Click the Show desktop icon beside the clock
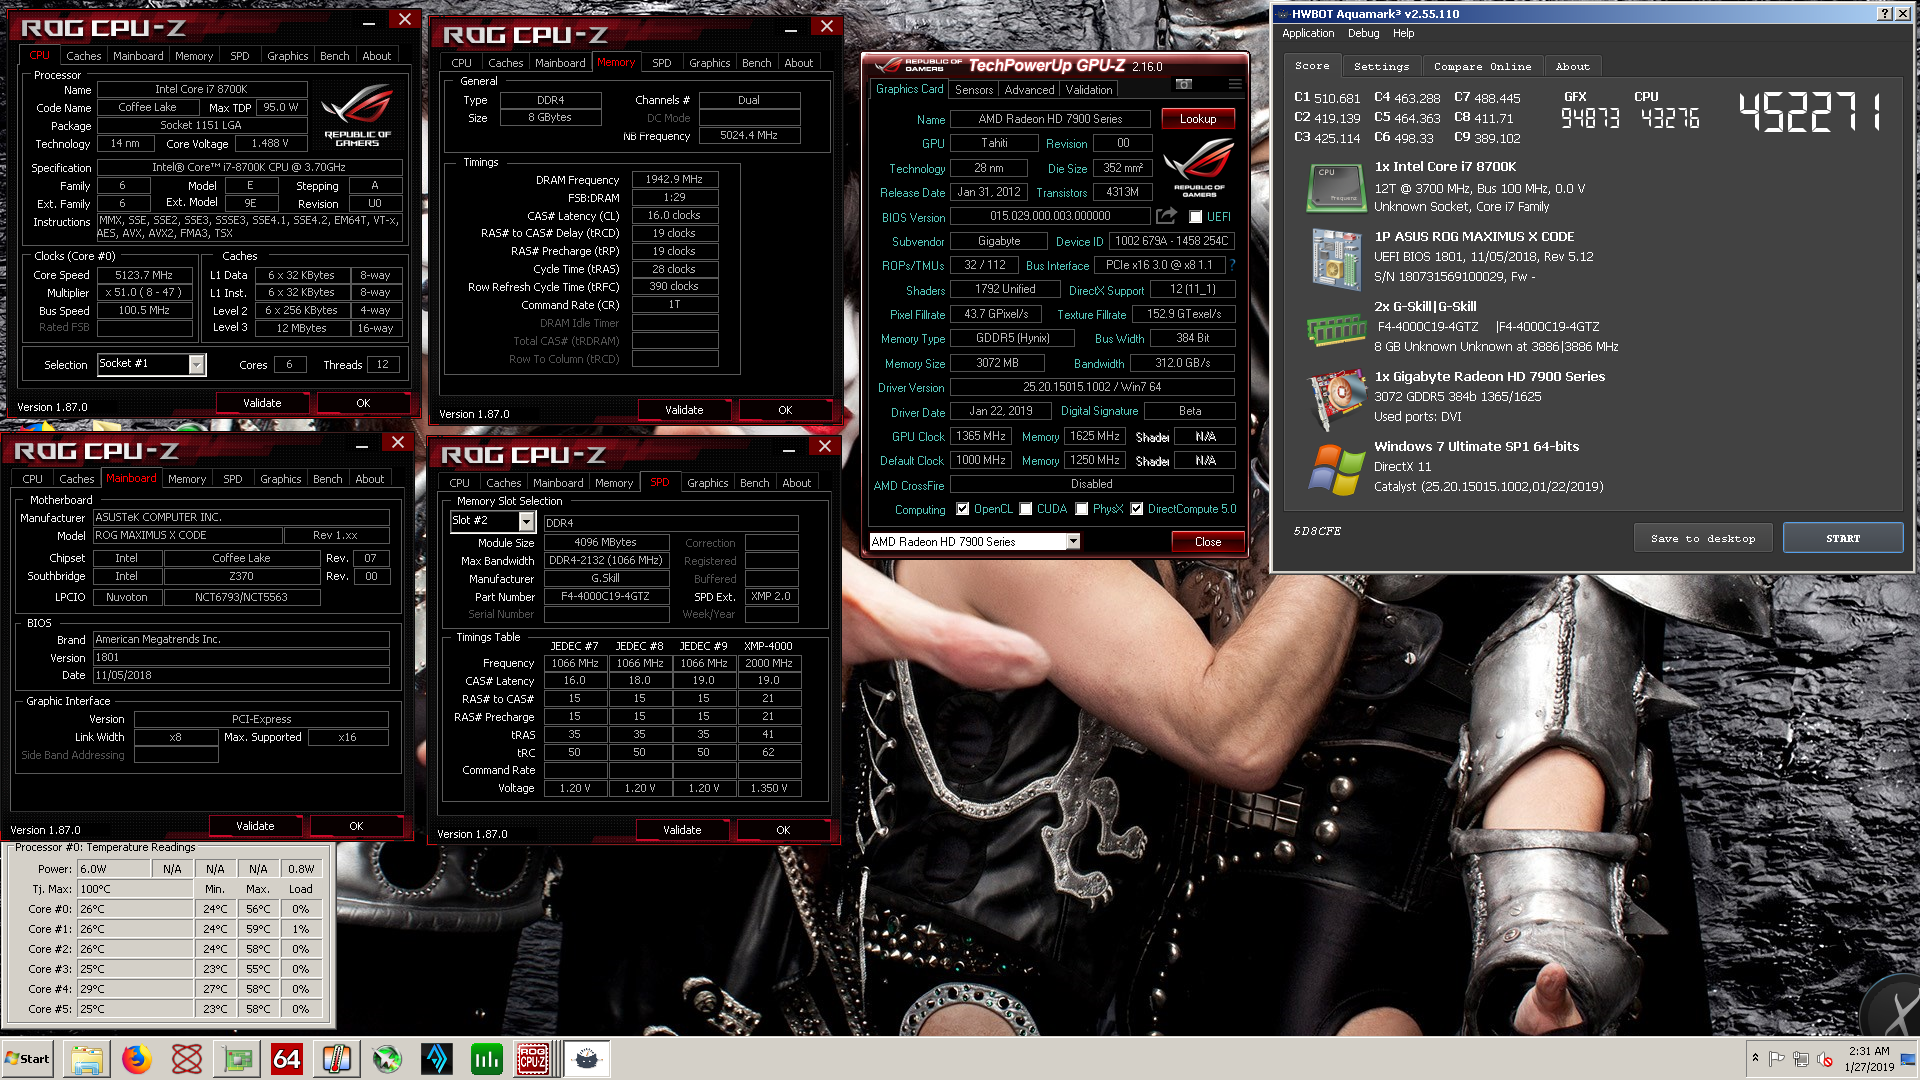Screen dimensions: 1920x1080 (x=1908, y=1058)
